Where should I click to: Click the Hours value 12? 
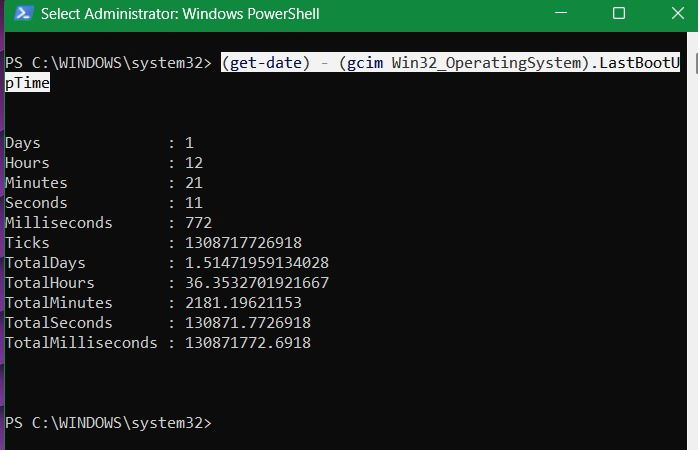click(x=194, y=163)
